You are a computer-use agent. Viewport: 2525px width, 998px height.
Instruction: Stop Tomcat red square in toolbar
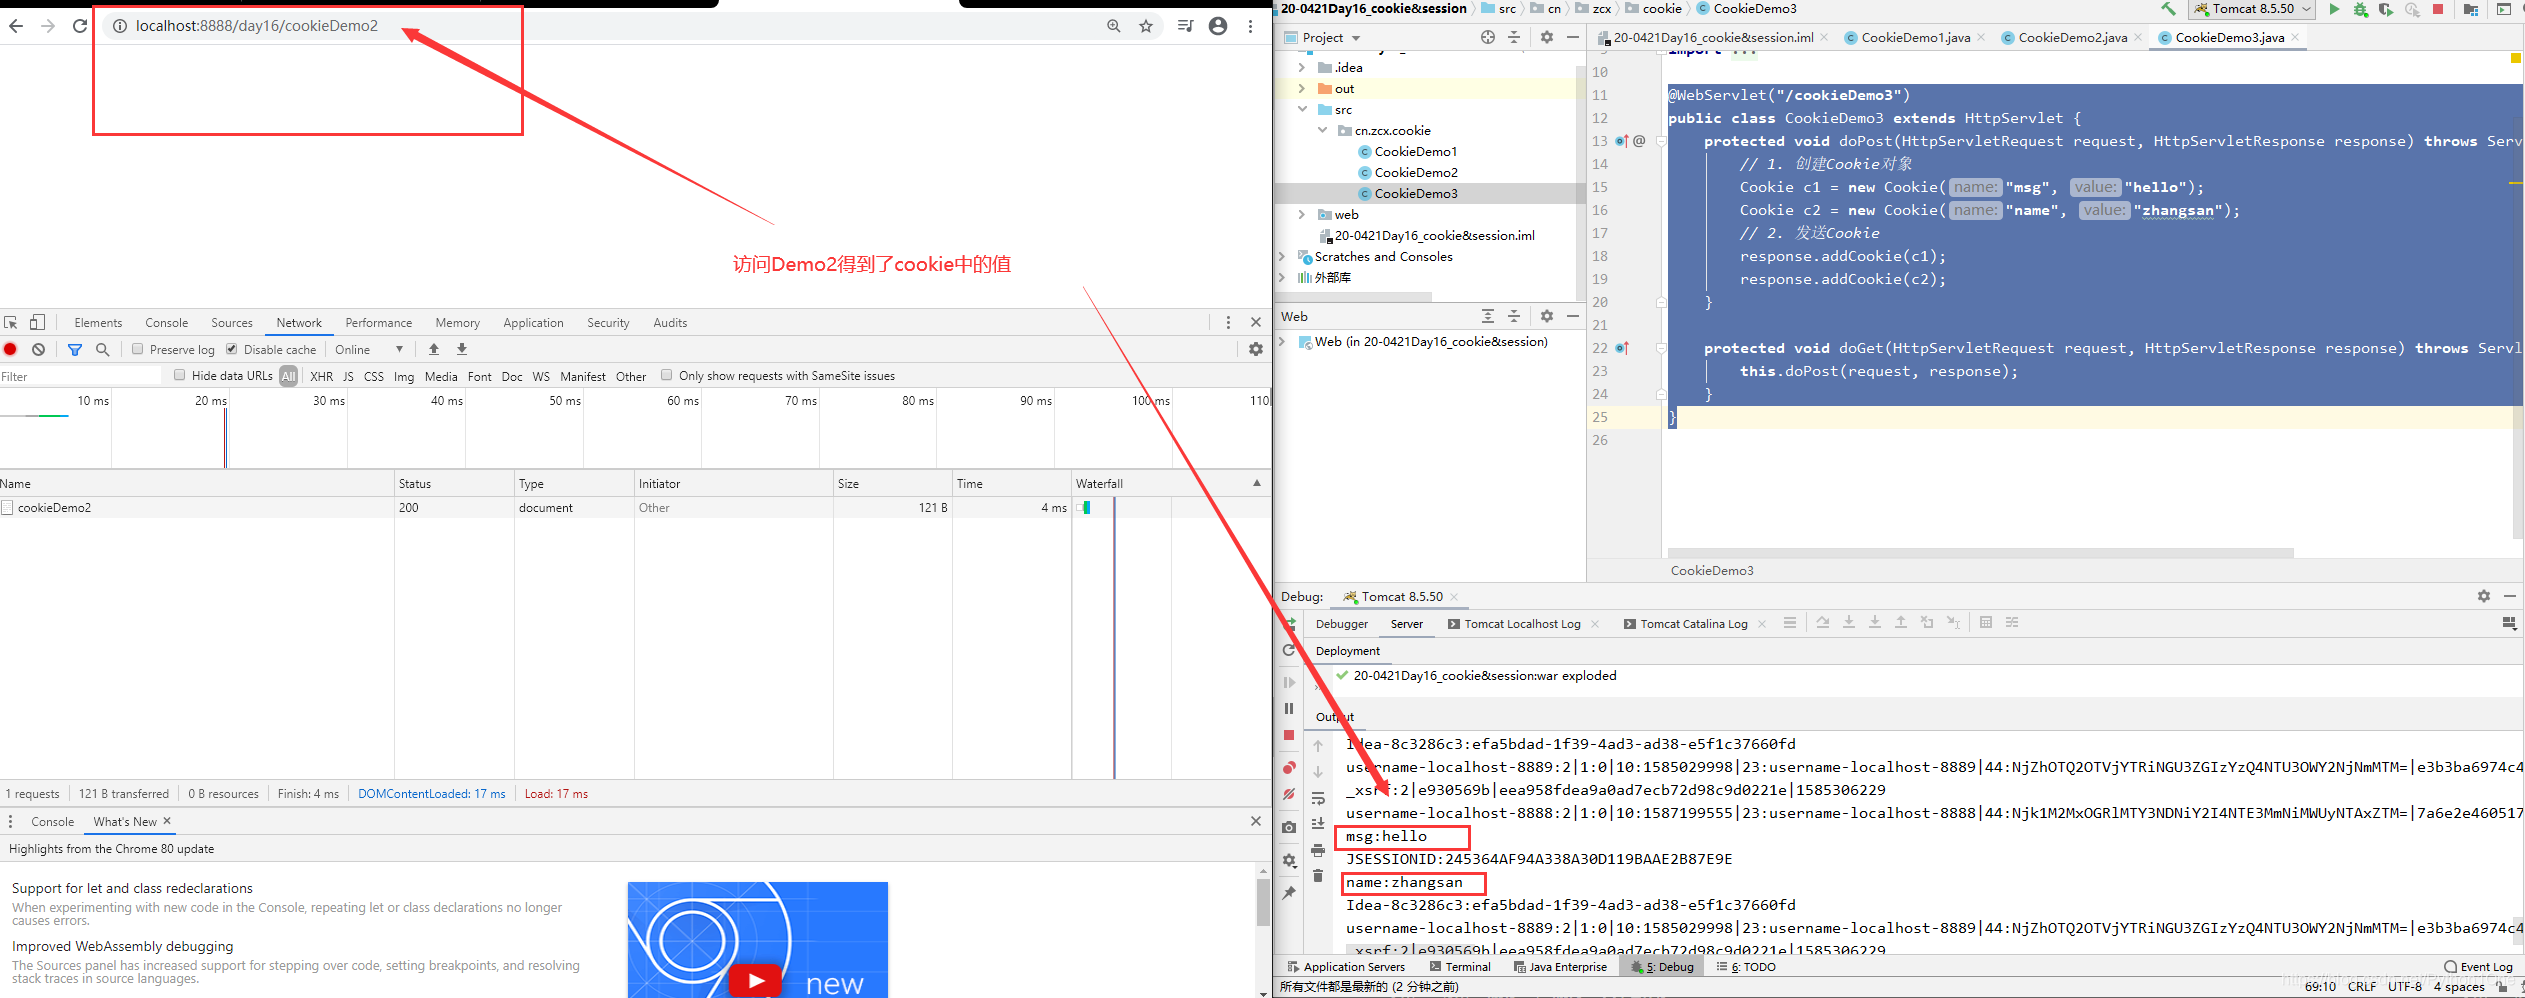tap(2438, 9)
